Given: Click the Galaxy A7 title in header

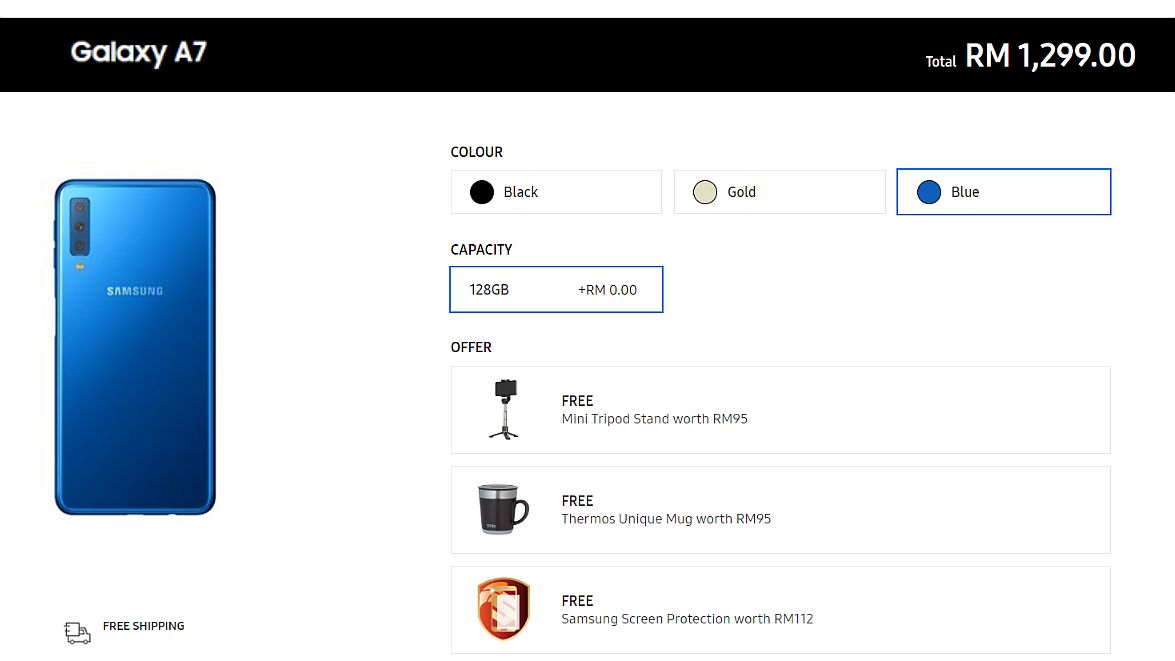Looking at the screenshot, I should coord(138,52).
